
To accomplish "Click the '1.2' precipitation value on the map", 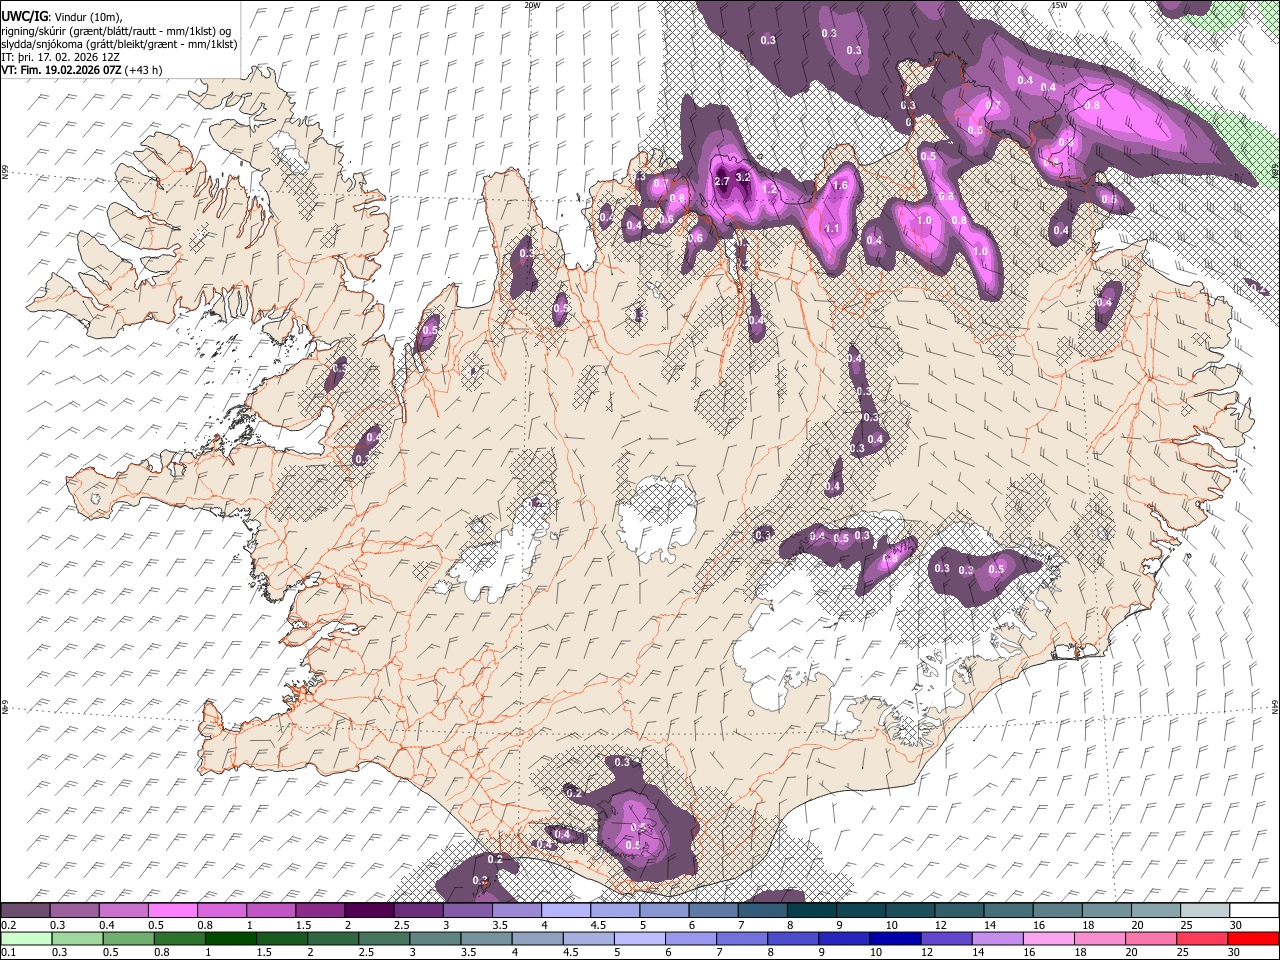I will pos(769,188).
